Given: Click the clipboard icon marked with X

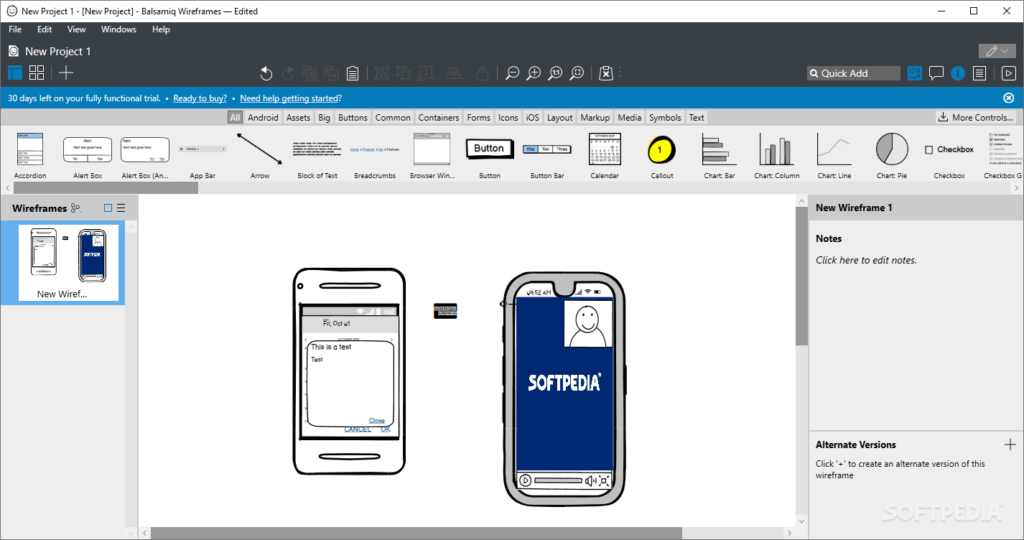Looking at the screenshot, I should click(x=606, y=73).
